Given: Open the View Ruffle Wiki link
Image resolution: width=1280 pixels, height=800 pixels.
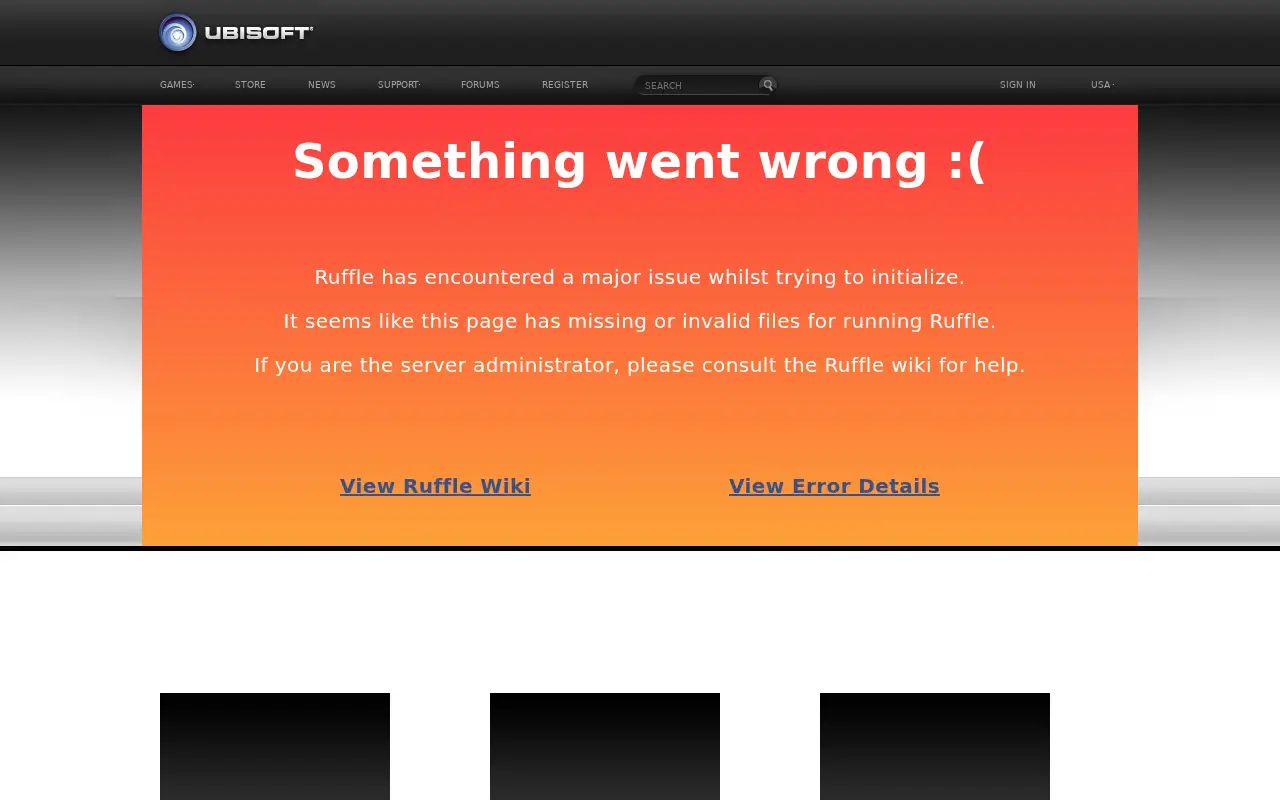Looking at the screenshot, I should point(435,486).
